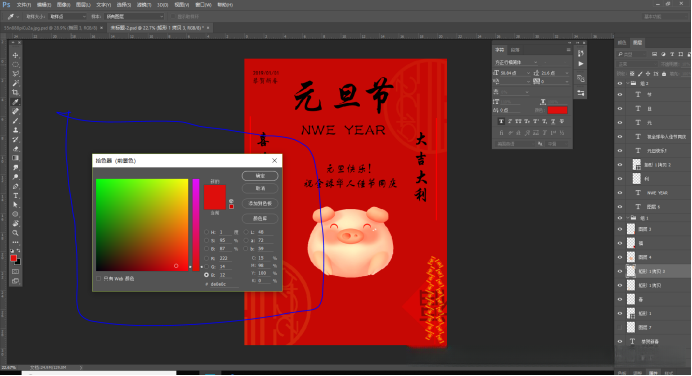The image size is (692, 376).
Task: Select the Clone Stamp tool
Action: point(15,130)
